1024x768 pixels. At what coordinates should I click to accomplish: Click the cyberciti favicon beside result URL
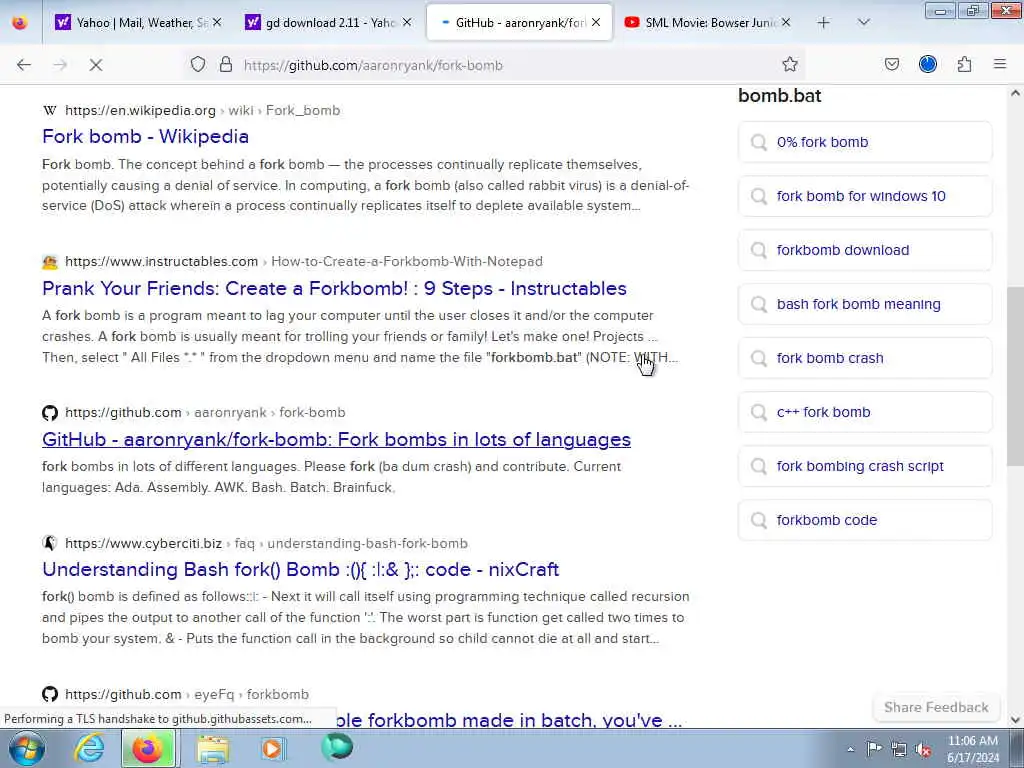click(50, 543)
